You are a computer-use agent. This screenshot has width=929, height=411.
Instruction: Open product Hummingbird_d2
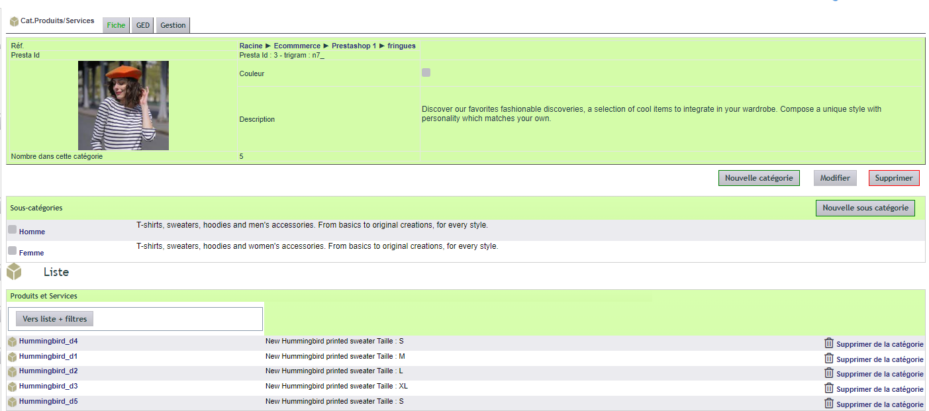[49, 371]
